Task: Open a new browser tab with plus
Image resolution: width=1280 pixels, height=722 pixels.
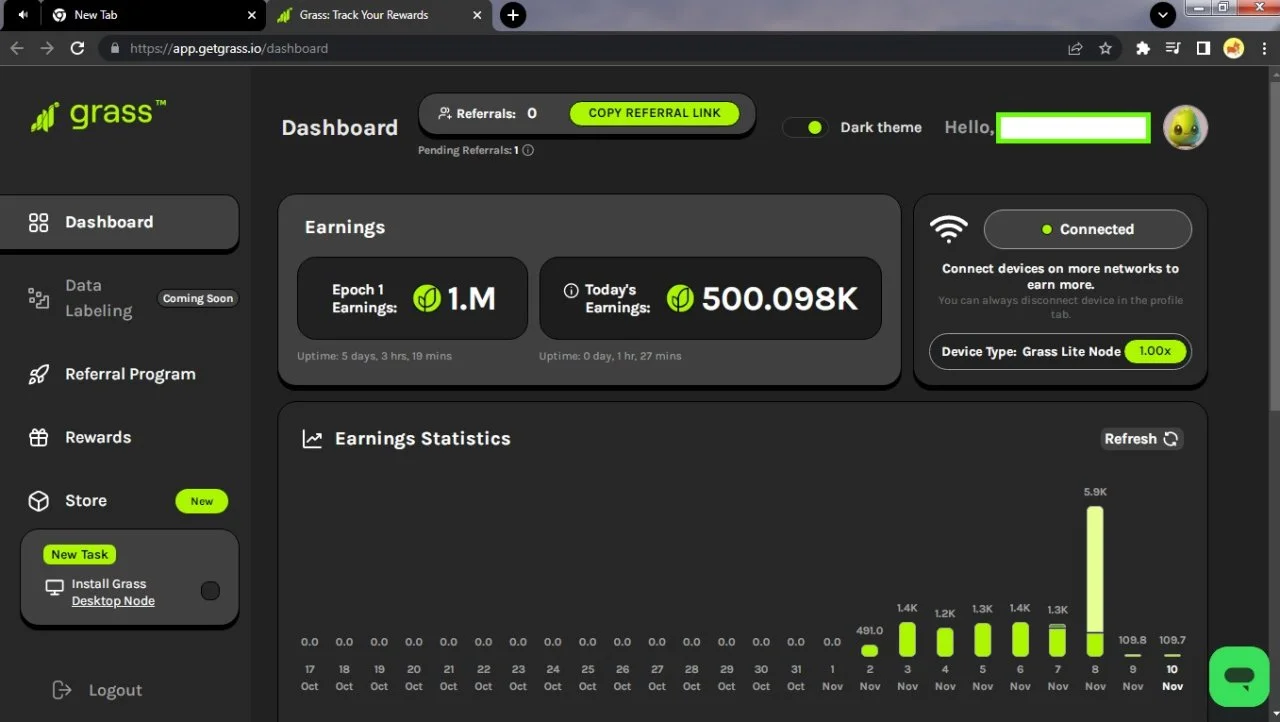Action: click(513, 15)
